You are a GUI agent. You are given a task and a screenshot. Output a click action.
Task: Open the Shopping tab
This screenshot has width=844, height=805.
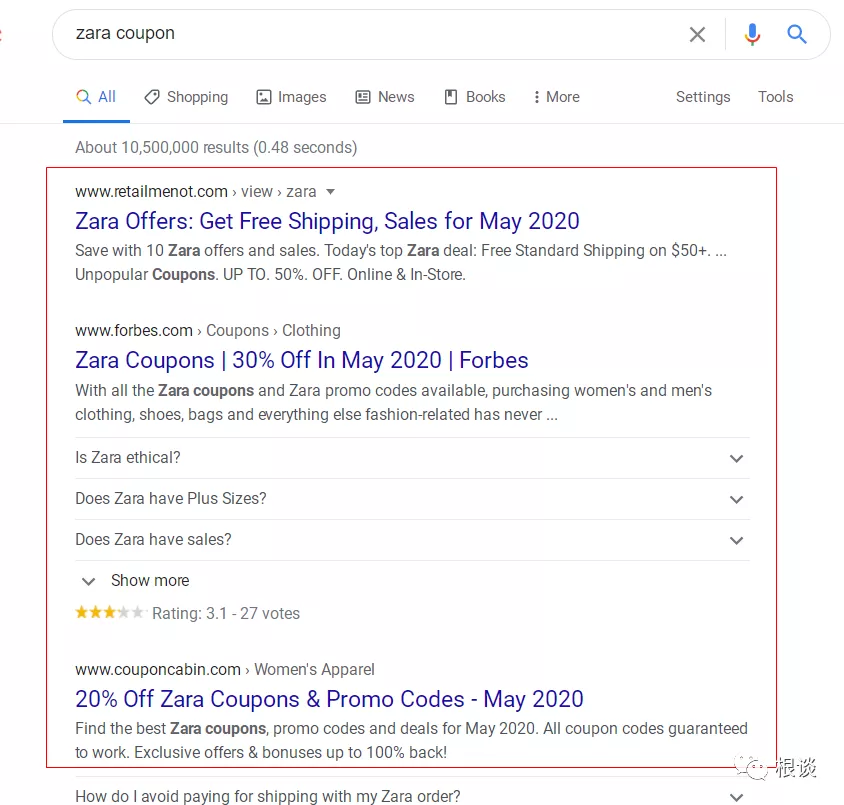click(x=187, y=97)
